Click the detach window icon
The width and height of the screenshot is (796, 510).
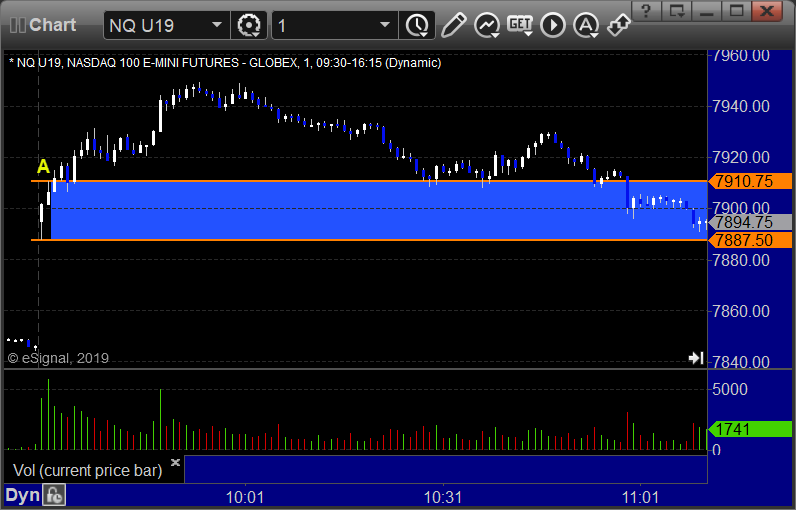click(x=677, y=10)
